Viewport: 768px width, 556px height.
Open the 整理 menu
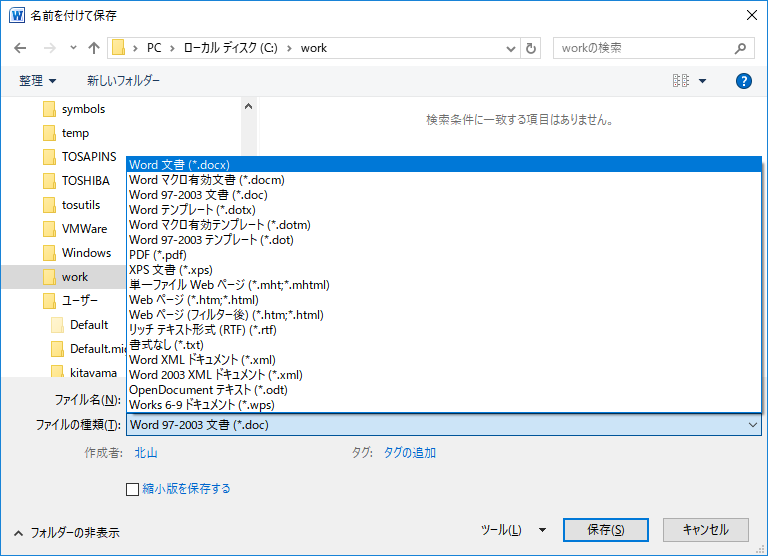pos(37,81)
